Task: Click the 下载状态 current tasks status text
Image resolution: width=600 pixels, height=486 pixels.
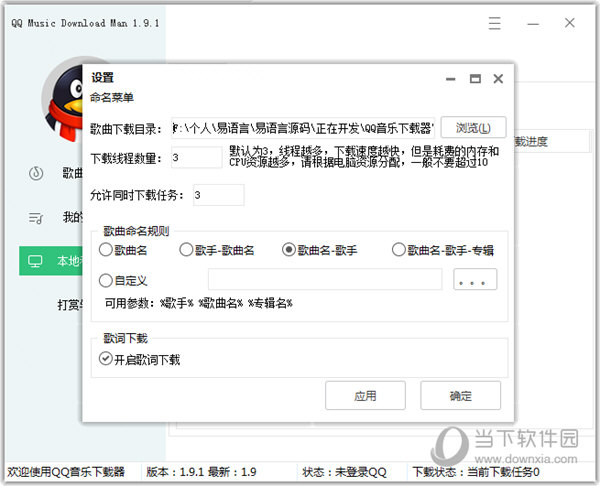Action: tap(476, 472)
